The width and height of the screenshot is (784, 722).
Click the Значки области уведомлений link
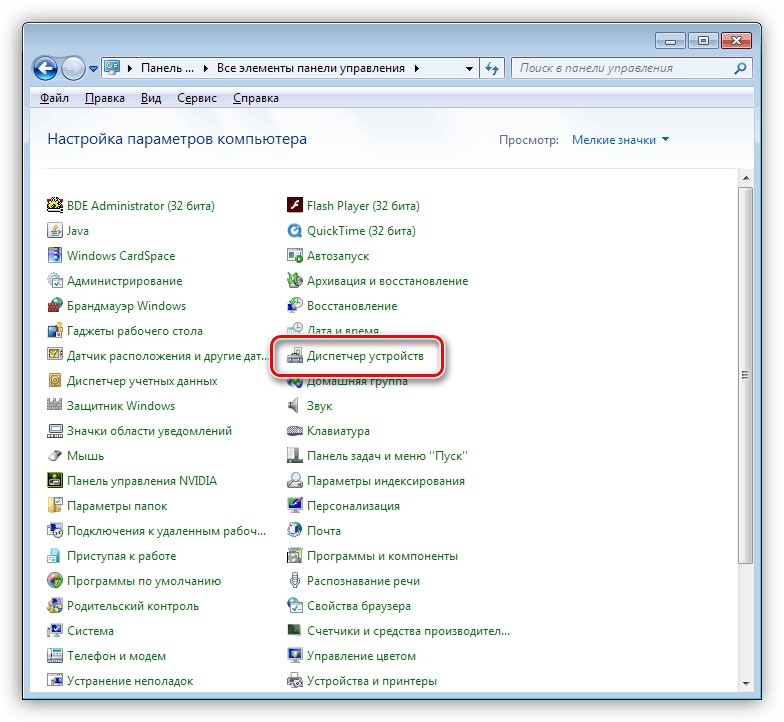[x=150, y=430]
